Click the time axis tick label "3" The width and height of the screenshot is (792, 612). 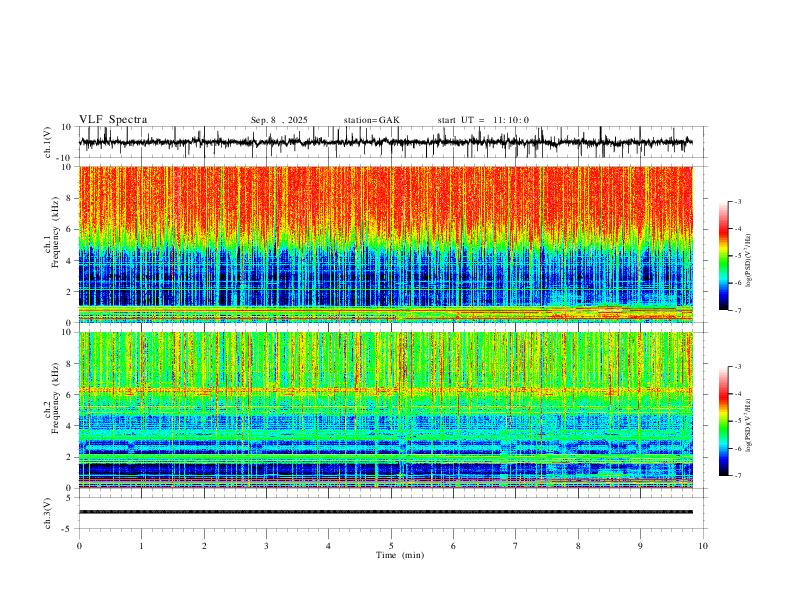click(x=266, y=546)
